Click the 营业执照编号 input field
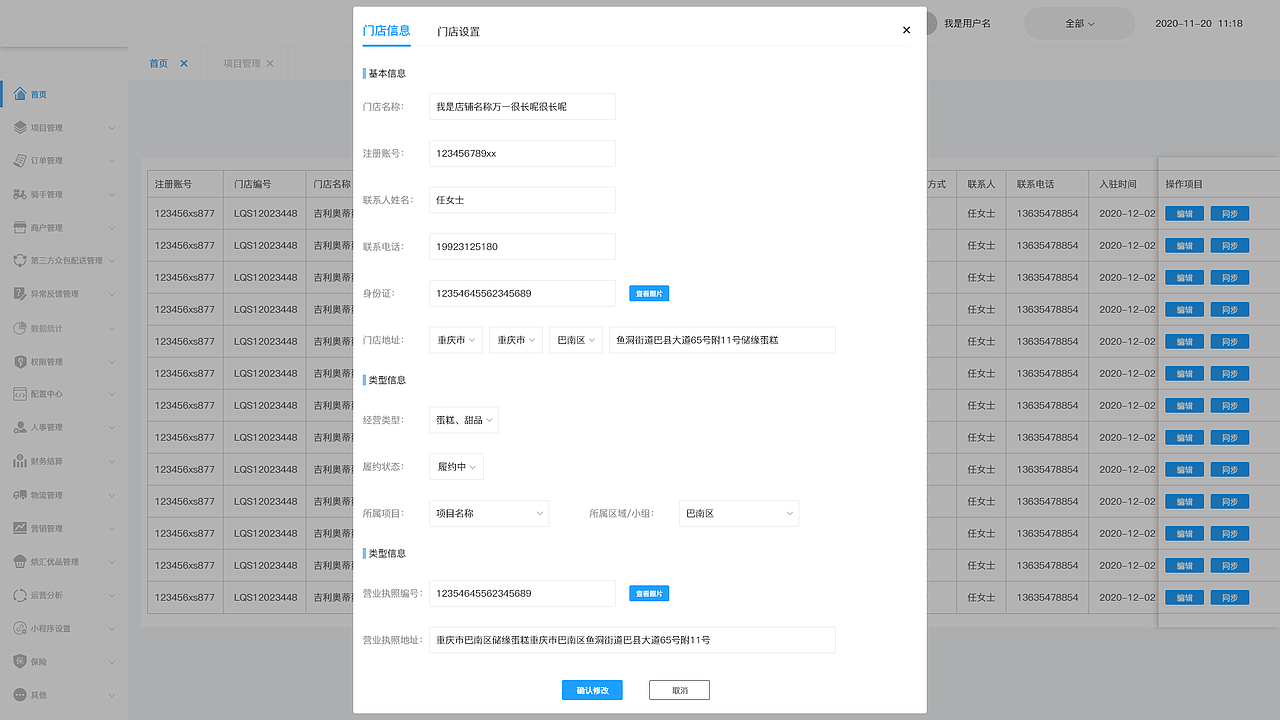The width and height of the screenshot is (1280, 720). (x=522, y=593)
